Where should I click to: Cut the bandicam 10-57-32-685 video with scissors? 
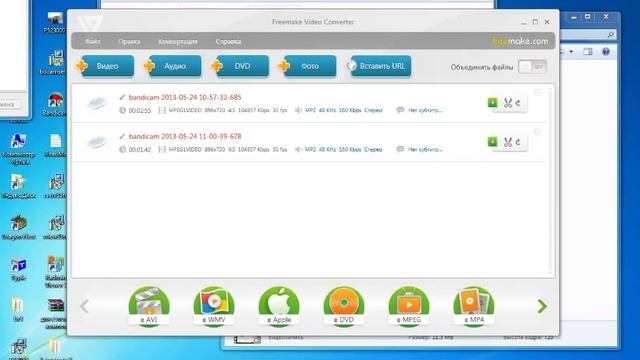coord(508,103)
